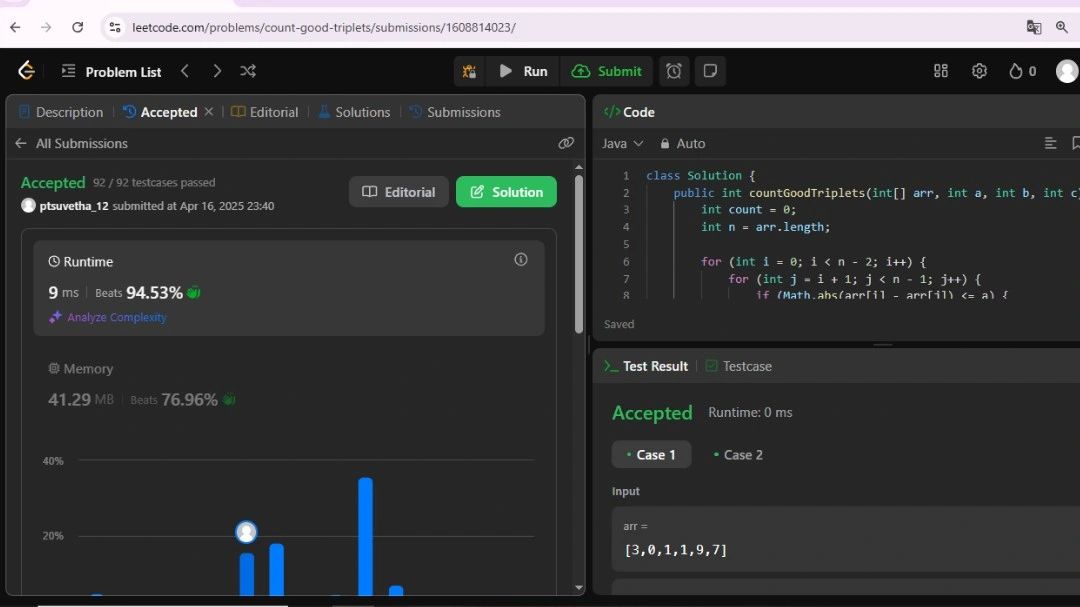Close the Accepted tab
The width and height of the screenshot is (1080, 607).
209,111
